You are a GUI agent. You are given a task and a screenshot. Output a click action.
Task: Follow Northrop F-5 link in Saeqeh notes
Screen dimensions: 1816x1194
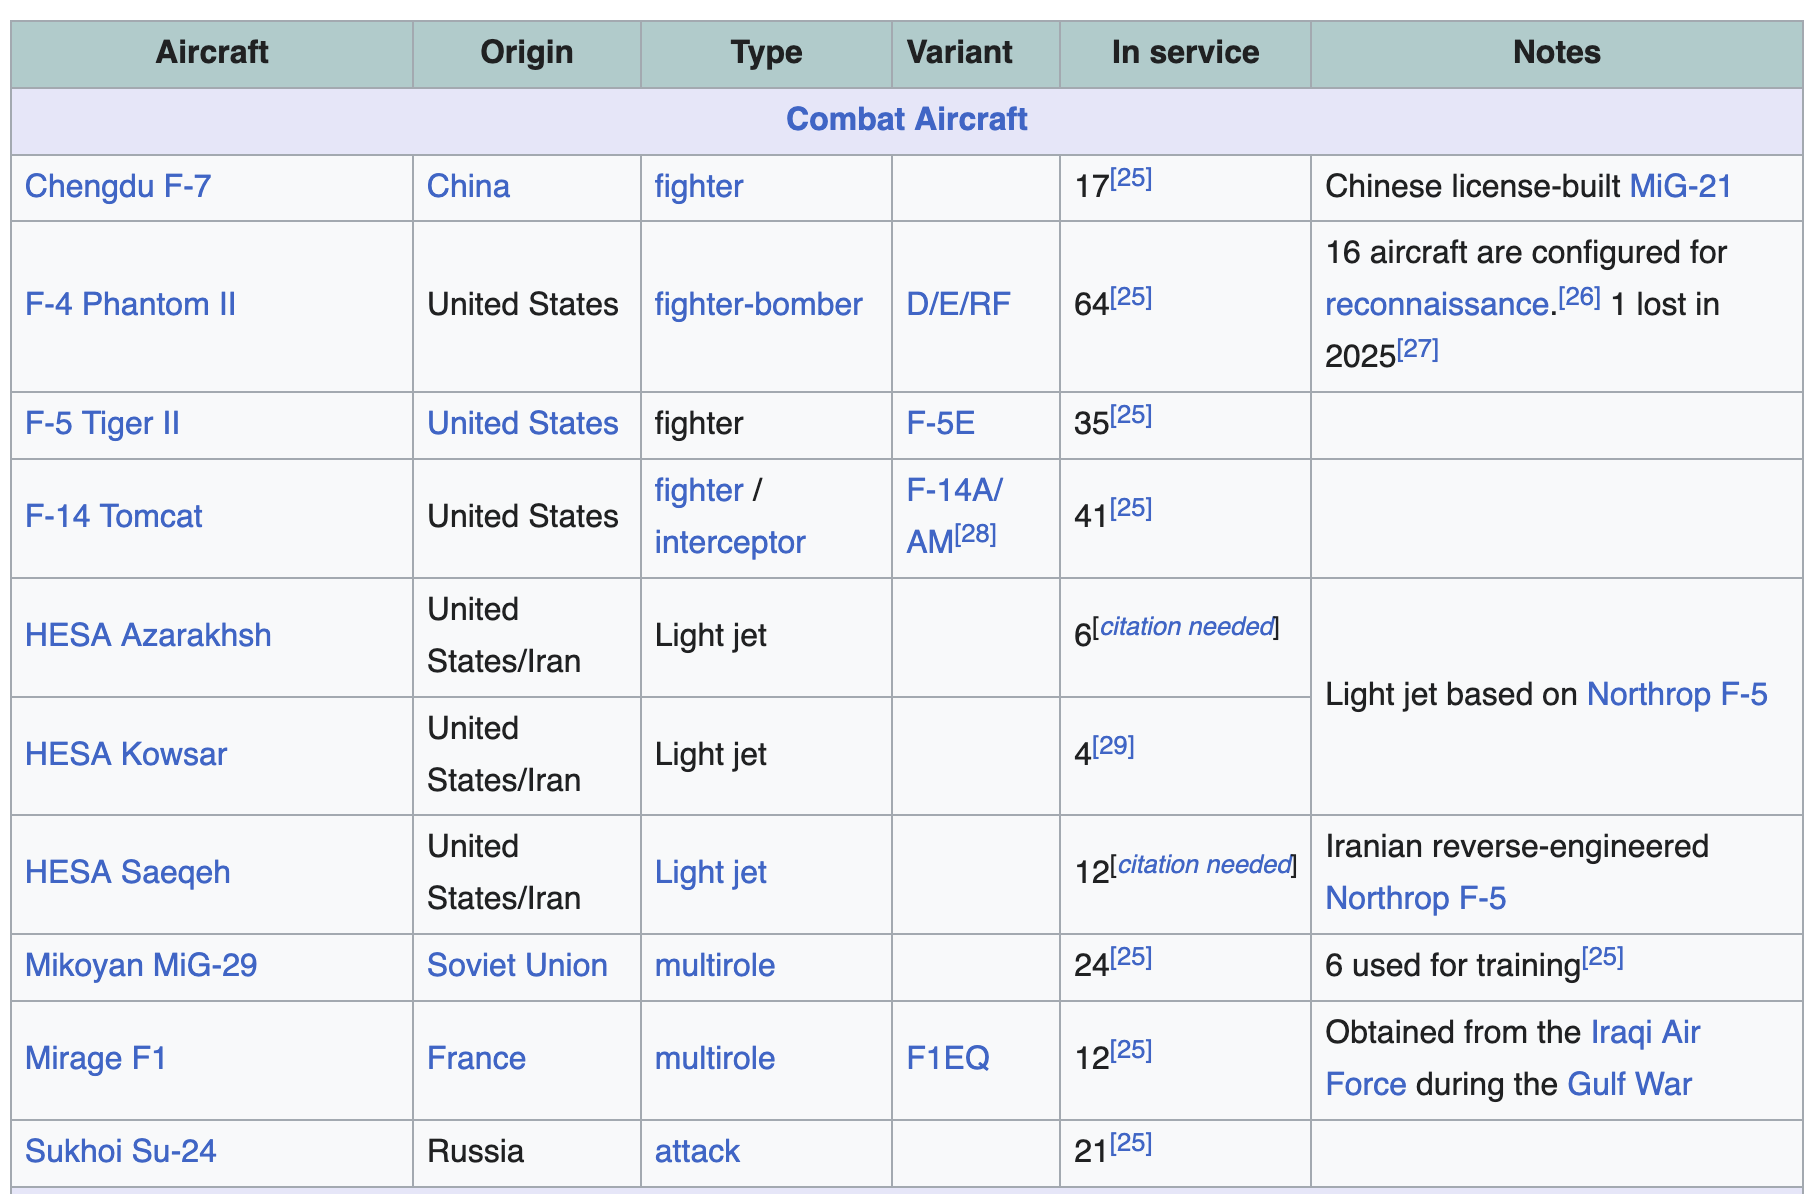pyautogui.click(x=1415, y=898)
